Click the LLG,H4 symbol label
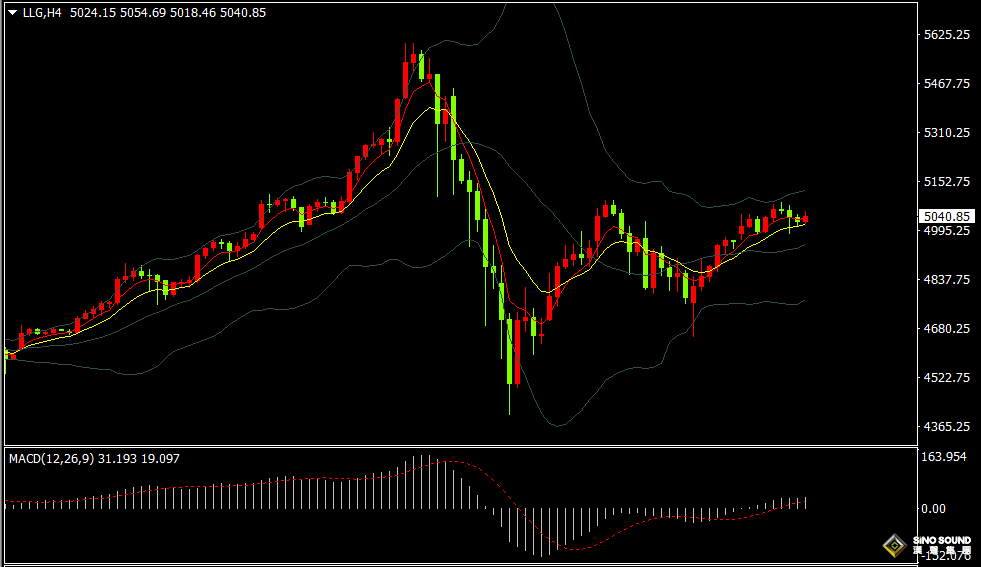Image resolution: width=981 pixels, height=567 pixels. [x=44, y=13]
